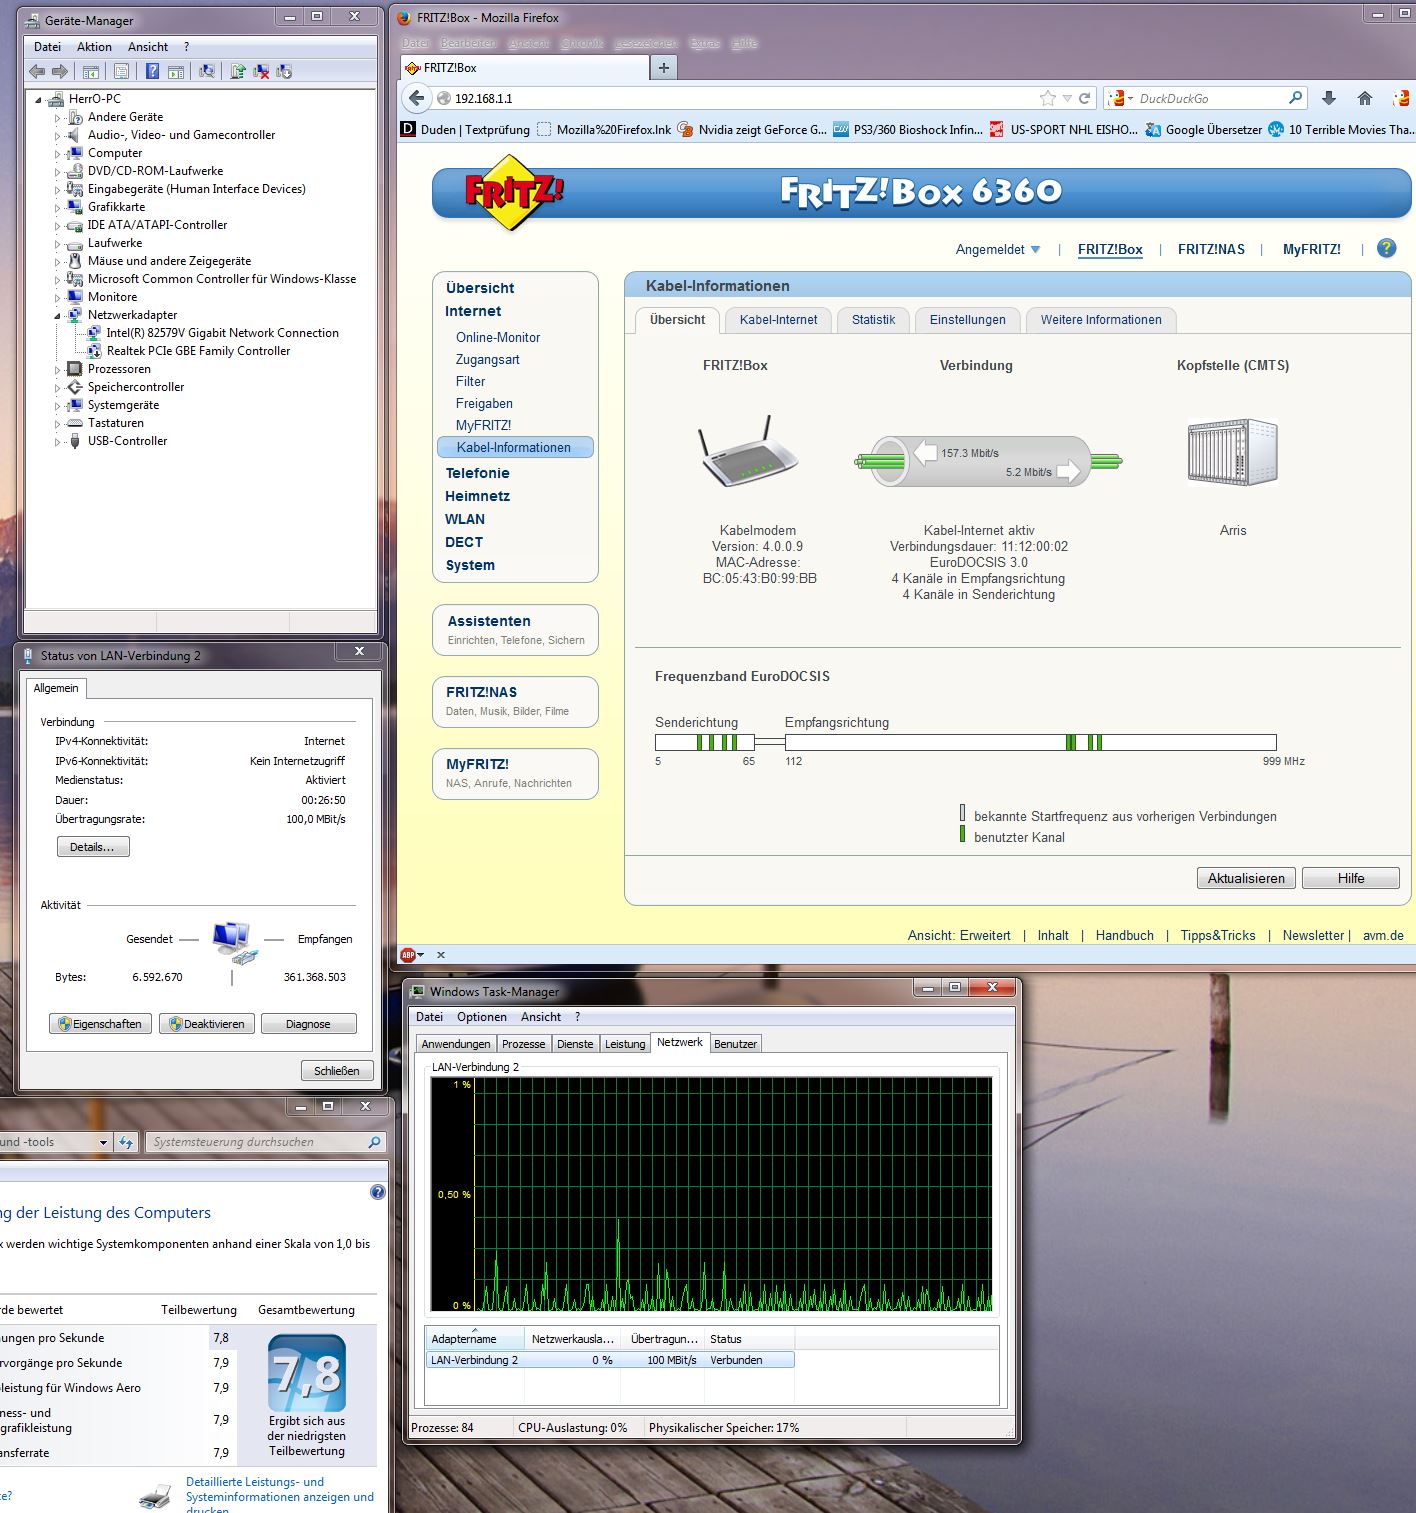1416x1513 pixels.
Task: Expand the USB-Controller node
Action: point(58,442)
